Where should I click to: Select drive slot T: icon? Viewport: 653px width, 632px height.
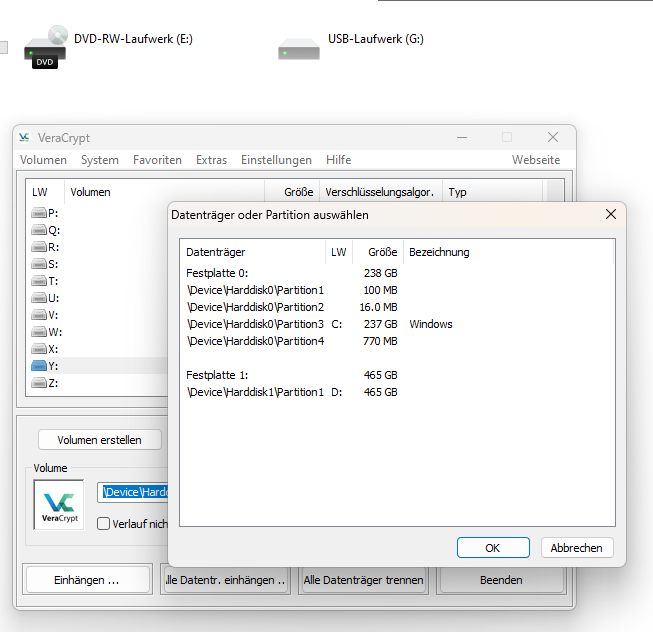click(39, 281)
